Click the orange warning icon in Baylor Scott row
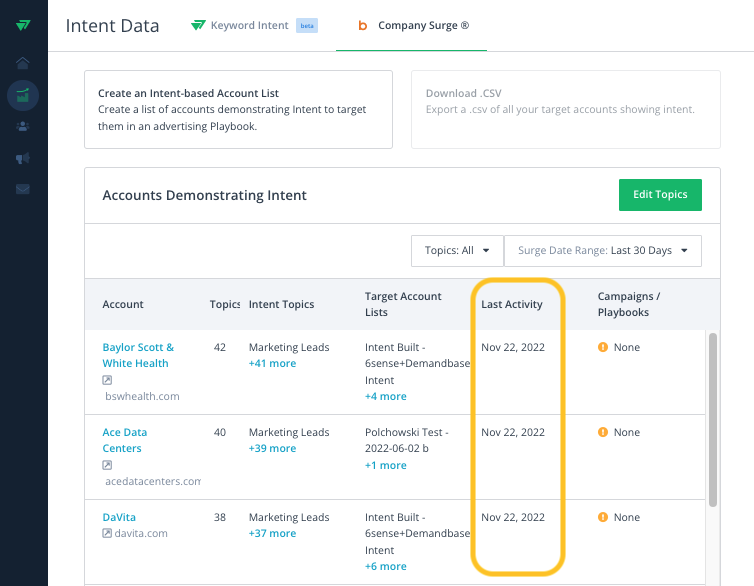754x586 pixels. [x=603, y=347]
